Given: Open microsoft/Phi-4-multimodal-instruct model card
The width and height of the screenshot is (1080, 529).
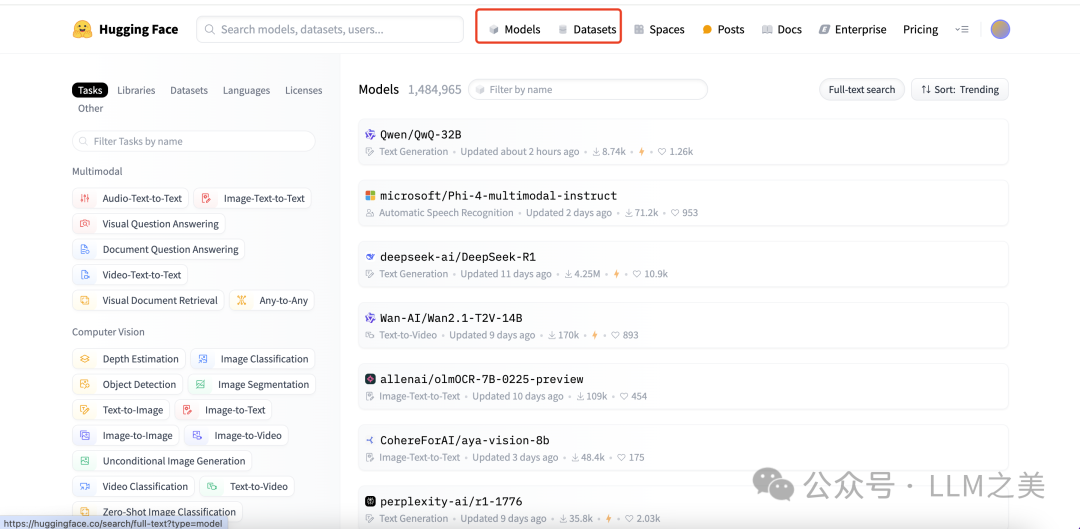Looking at the screenshot, I should tap(683, 203).
